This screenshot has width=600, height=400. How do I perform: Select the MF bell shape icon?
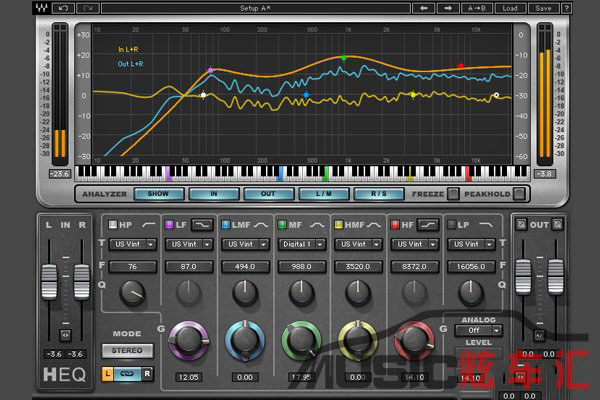[x=317, y=225]
